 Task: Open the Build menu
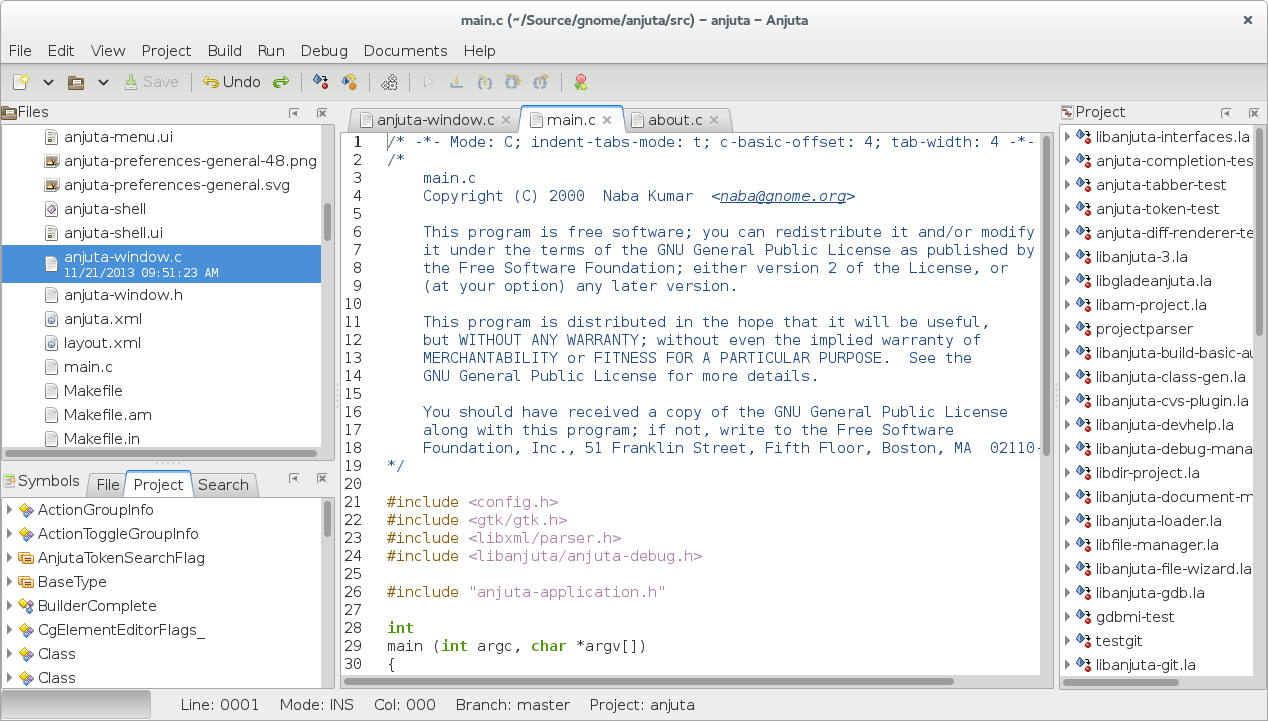(x=225, y=51)
